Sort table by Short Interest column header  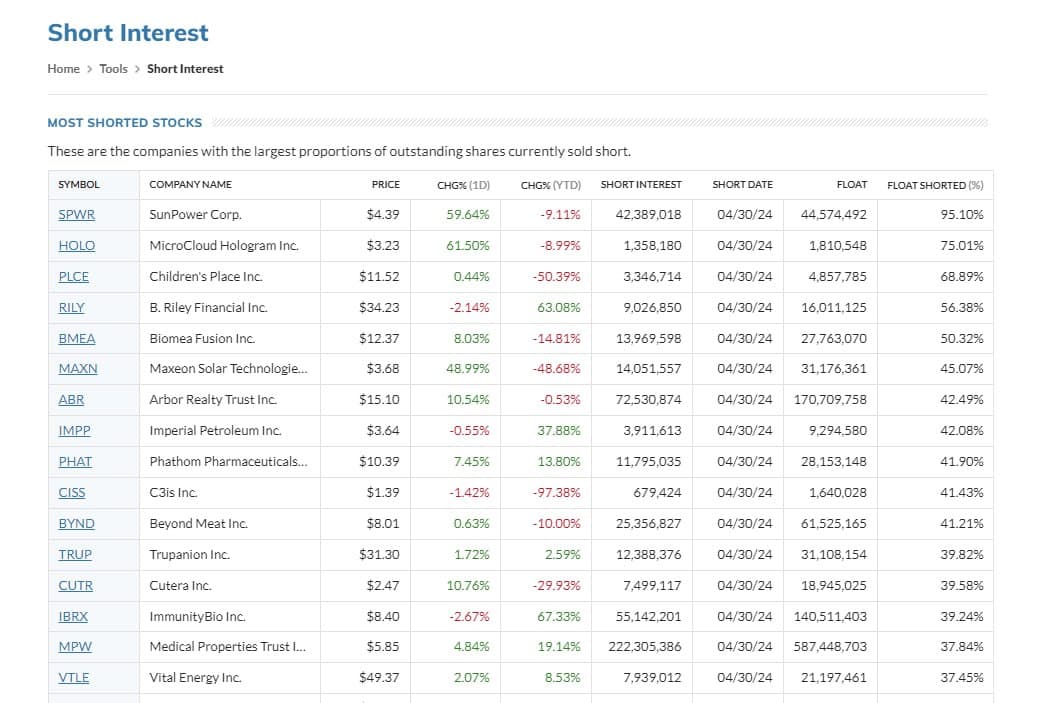click(640, 185)
